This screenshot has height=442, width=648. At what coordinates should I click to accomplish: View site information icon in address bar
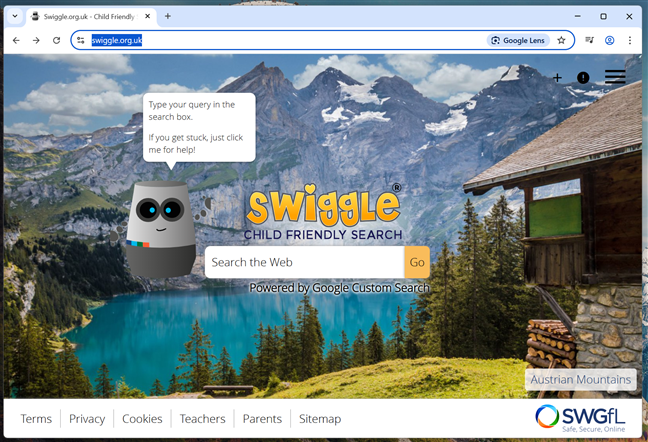[81, 40]
